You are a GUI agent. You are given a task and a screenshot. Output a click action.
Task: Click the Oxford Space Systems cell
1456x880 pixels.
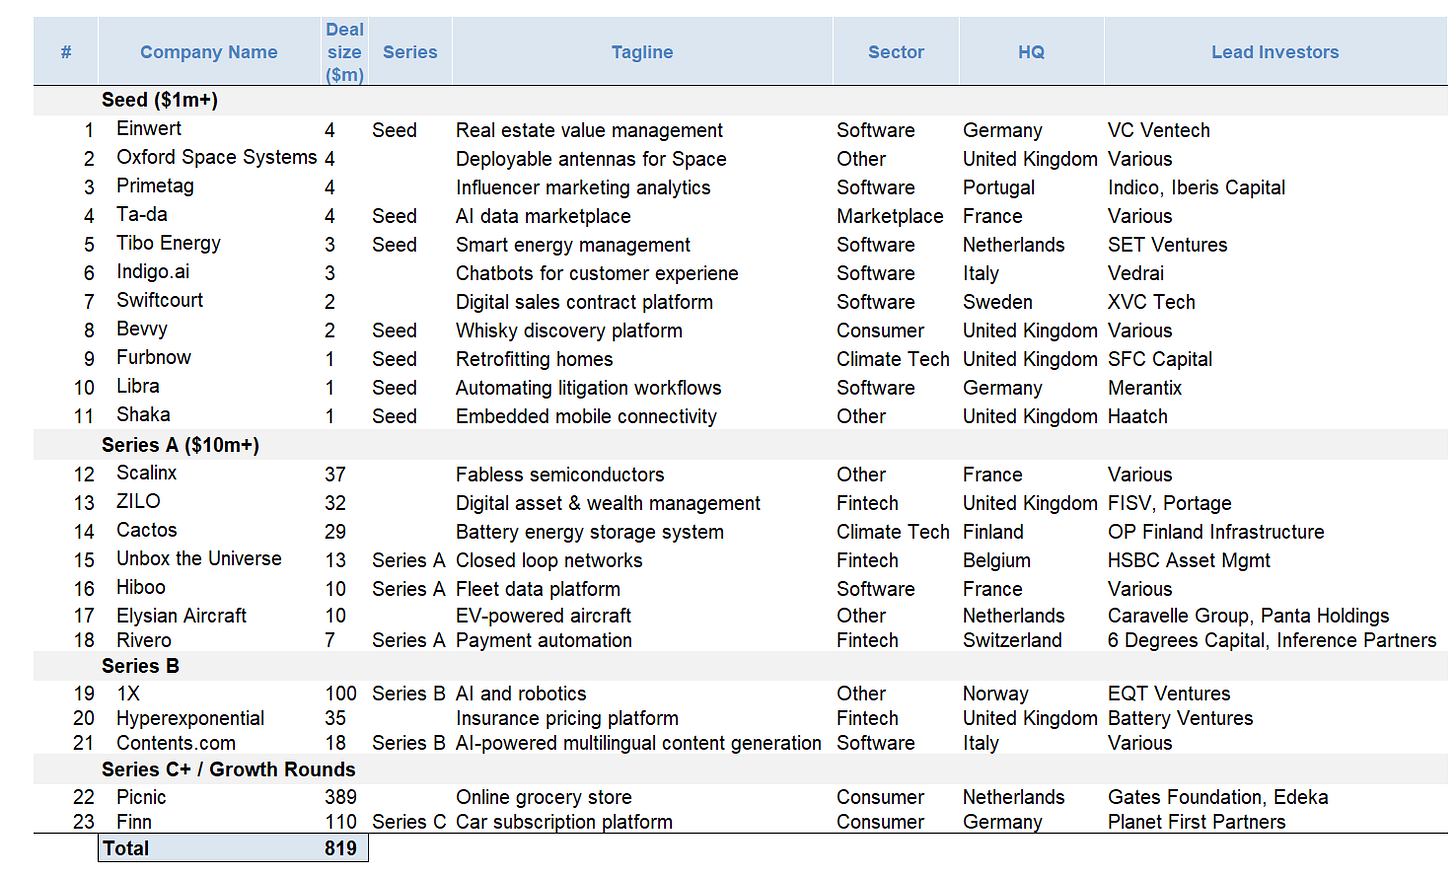click(217, 158)
